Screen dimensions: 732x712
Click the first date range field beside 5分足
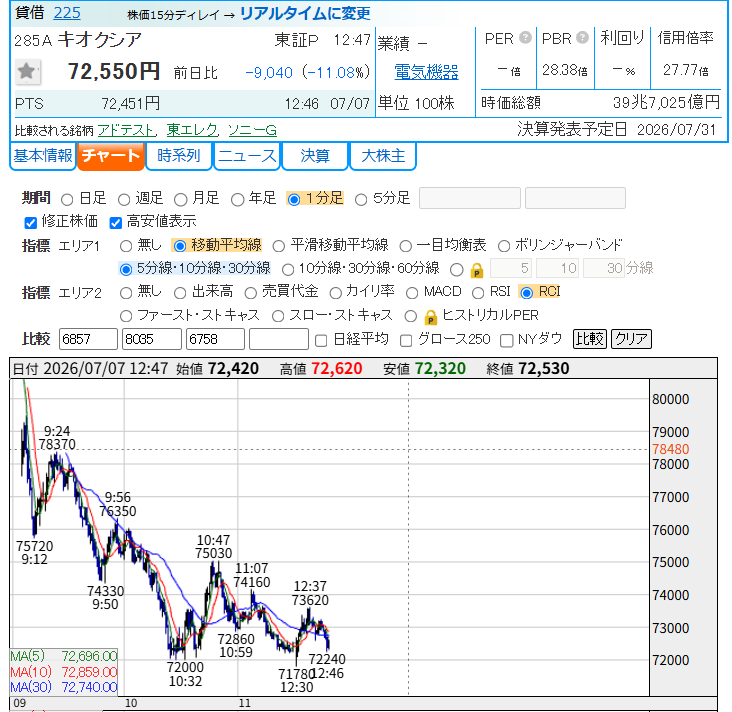click(470, 198)
